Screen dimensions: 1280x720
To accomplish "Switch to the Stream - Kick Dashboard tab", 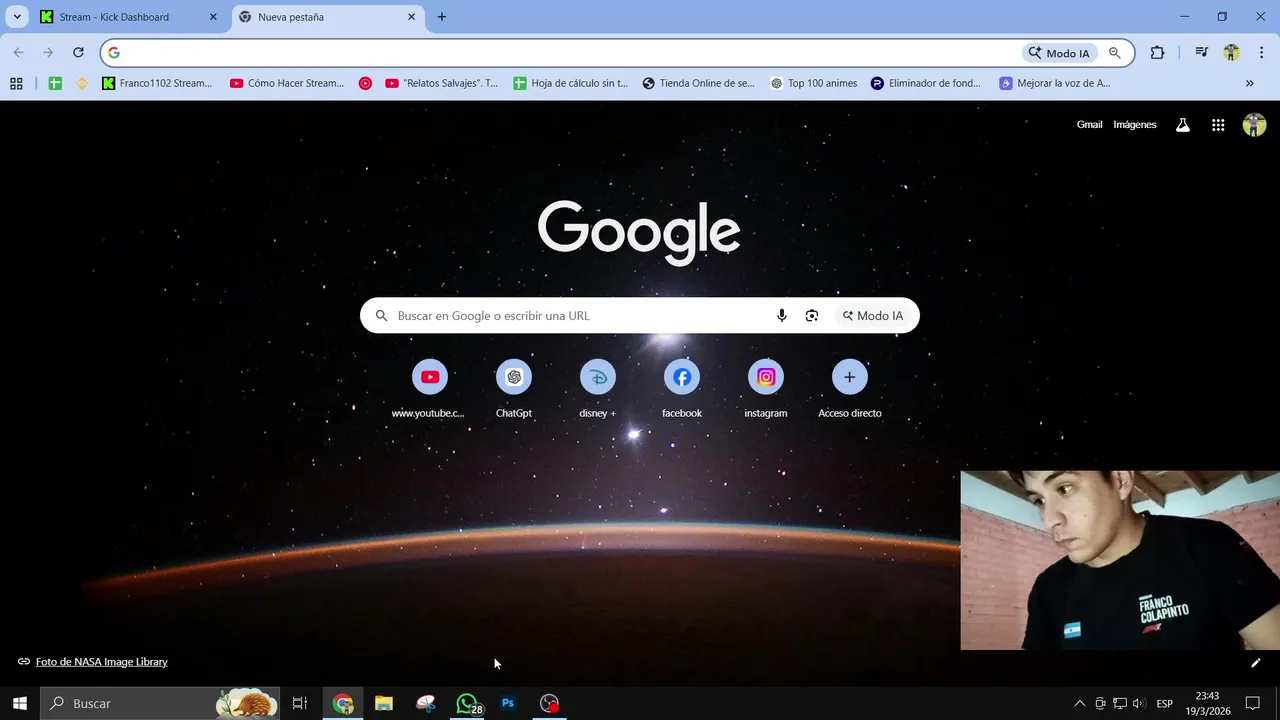I will (128, 17).
